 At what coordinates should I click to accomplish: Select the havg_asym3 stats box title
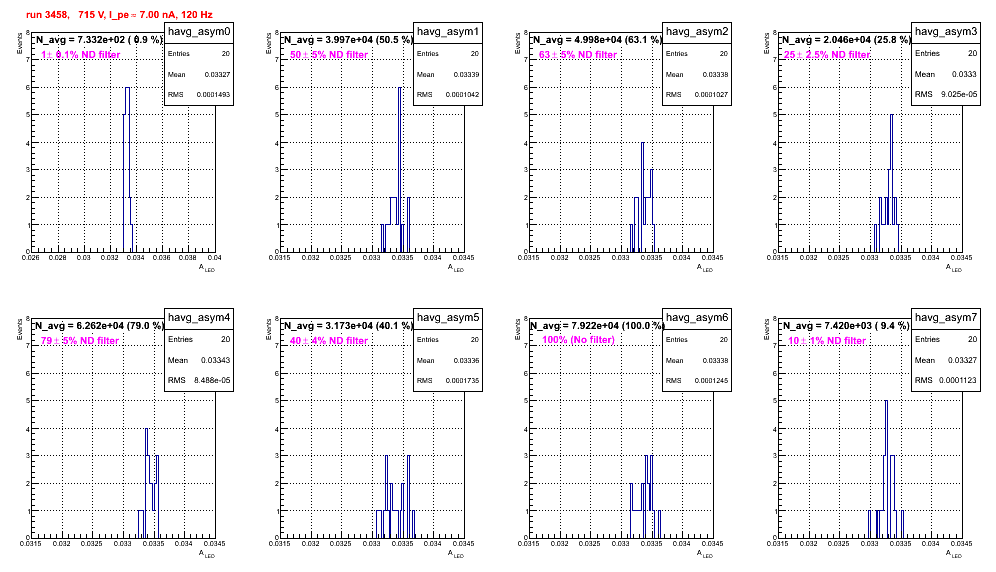click(946, 31)
